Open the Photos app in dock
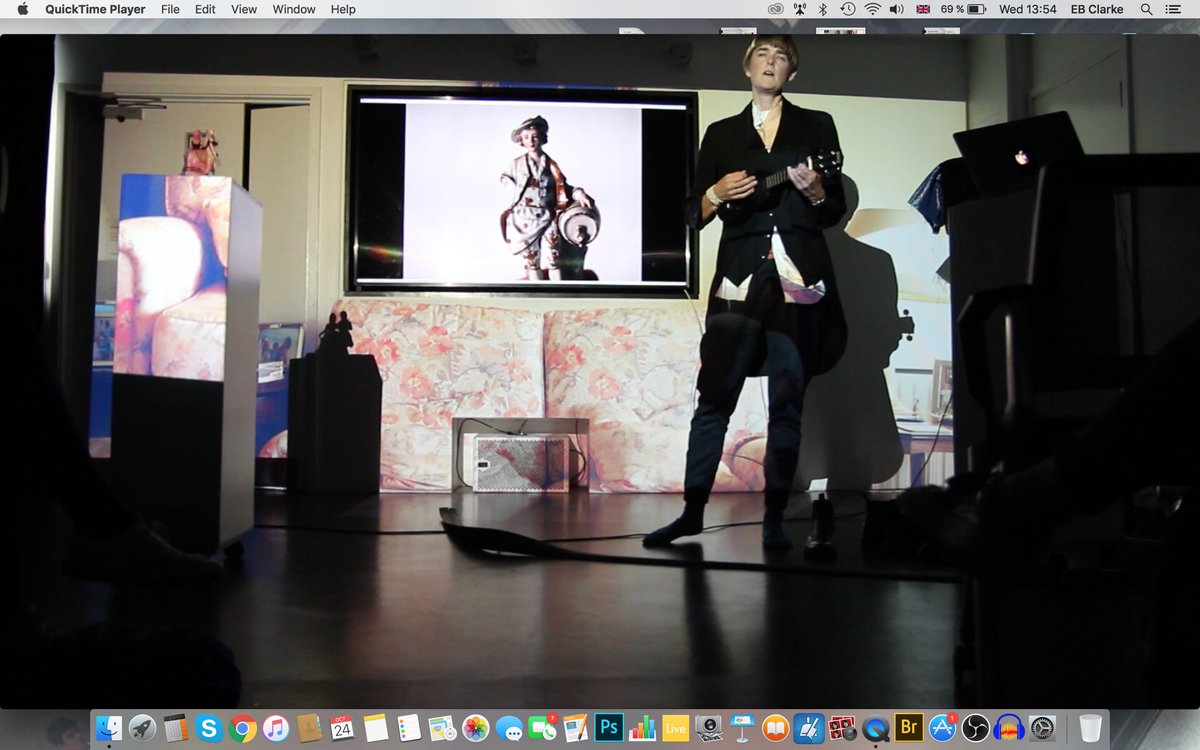Viewport: 1200px width, 750px height. point(476,728)
